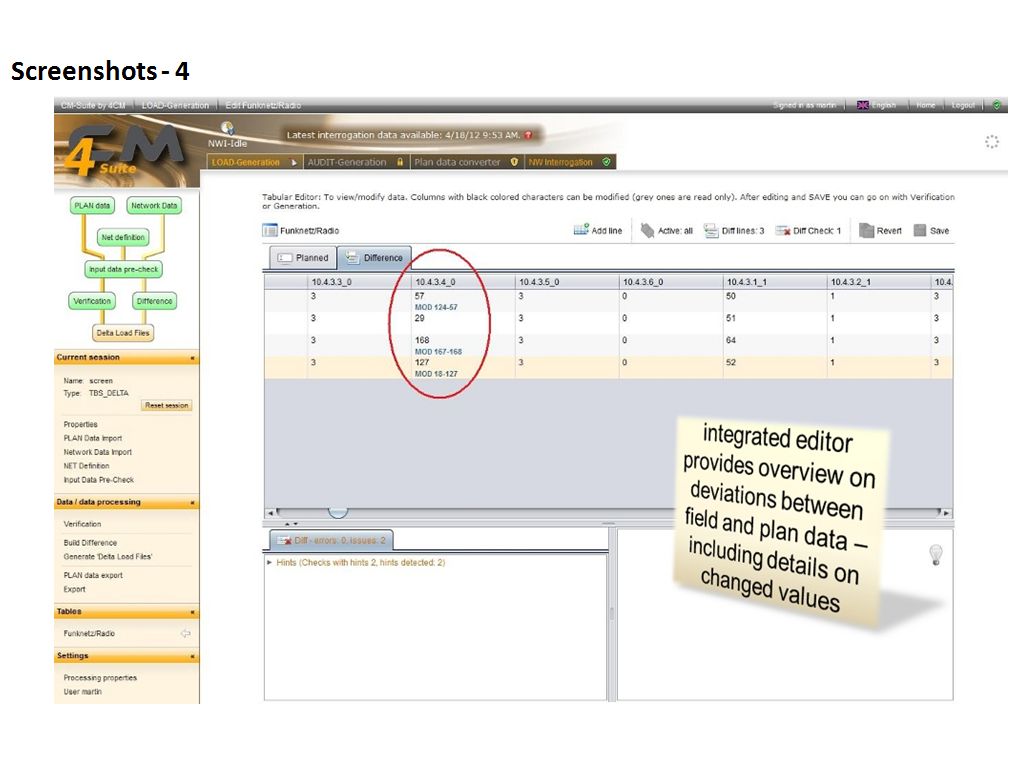
Task: Switch to the Planned tab
Action: click(x=303, y=258)
